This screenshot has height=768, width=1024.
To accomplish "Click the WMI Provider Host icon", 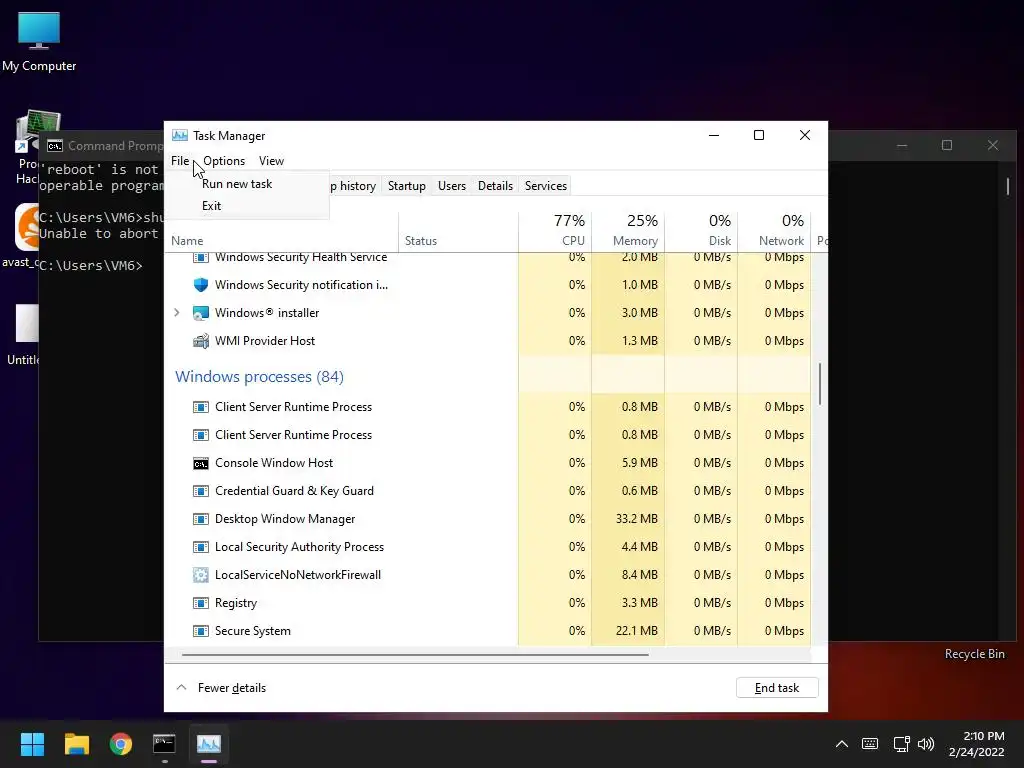I will [200, 341].
